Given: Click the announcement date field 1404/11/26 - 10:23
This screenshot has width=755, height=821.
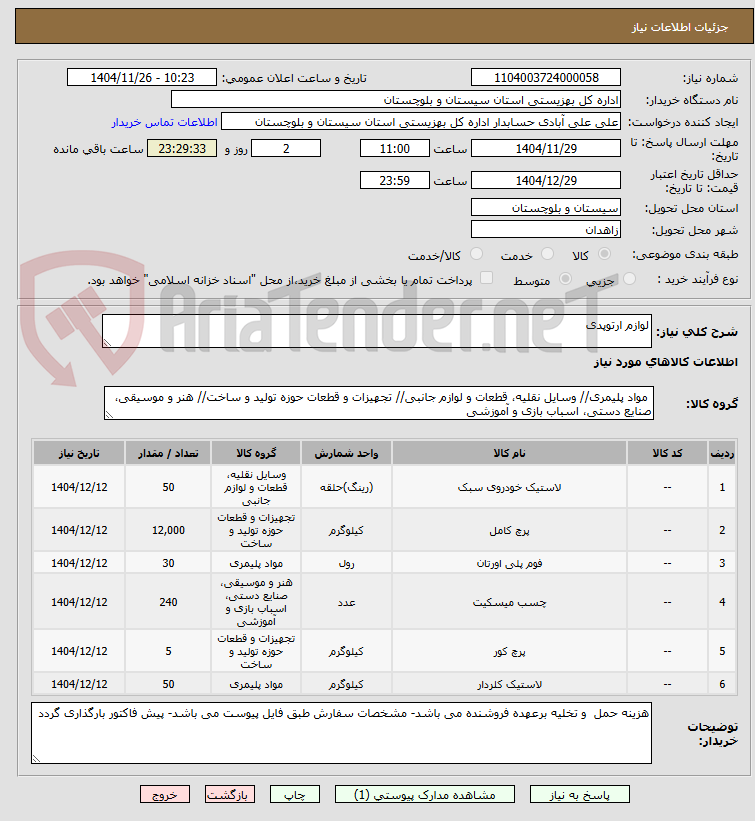Looking at the screenshot, I should point(142,77).
